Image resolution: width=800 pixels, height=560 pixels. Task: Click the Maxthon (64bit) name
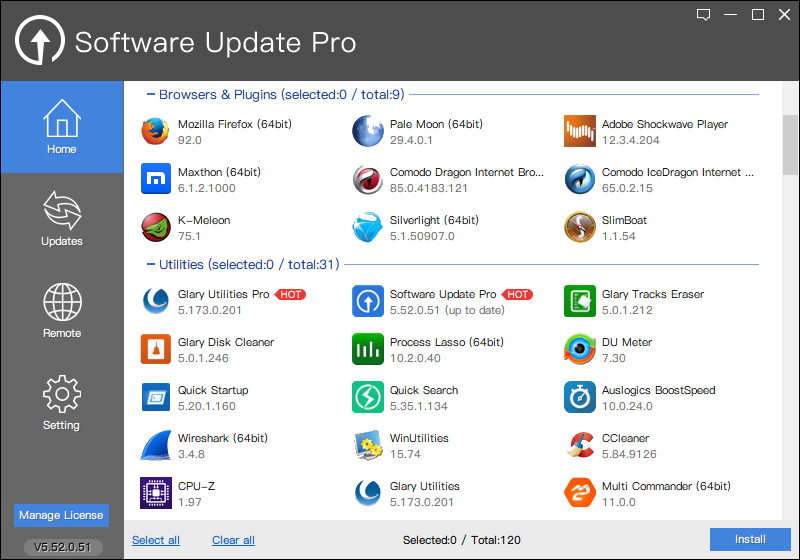pyautogui.click(x=219, y=172)
